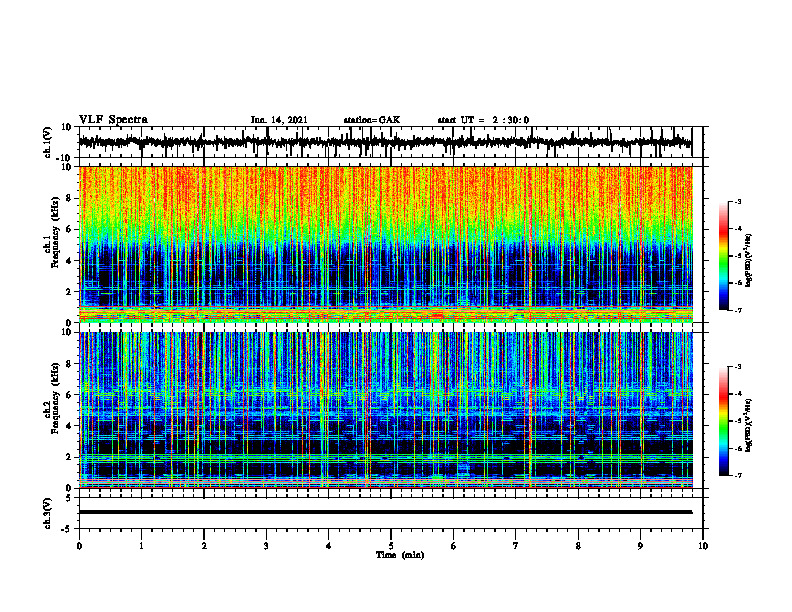Image resolution: width=792 pixels, height=612 pixels.
Task: Click the log(PSD) label beside ch.2 color bar
Action: (749, 425)
